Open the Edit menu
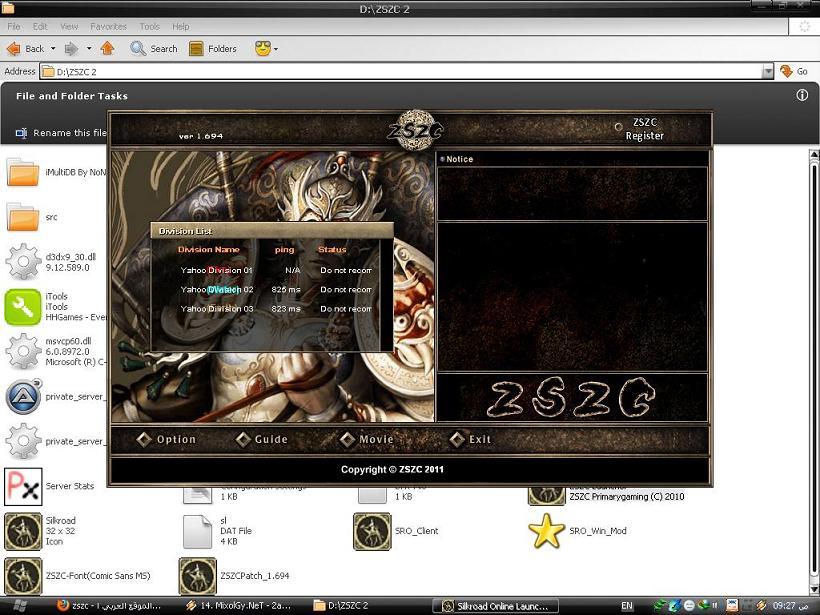 point(40,26)
